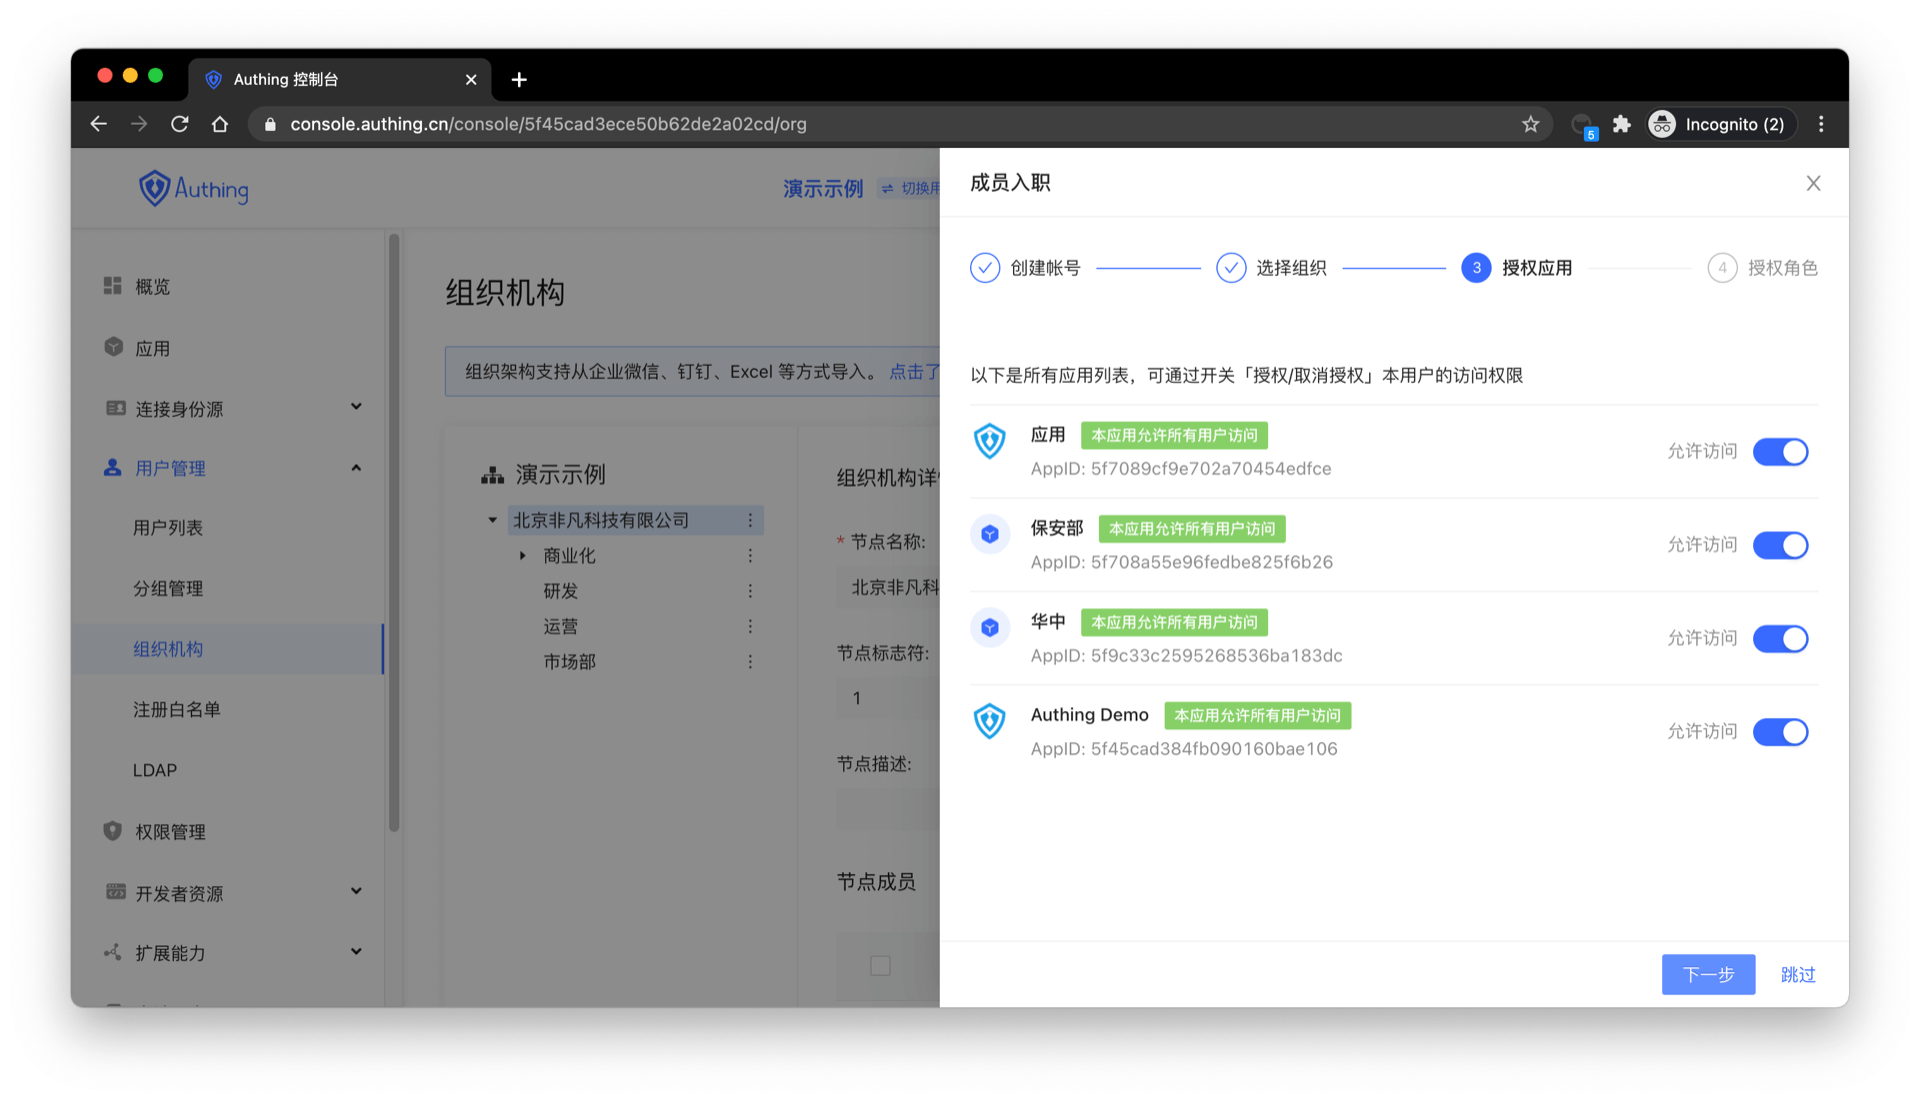This screenshot has width=1920, height=1101.
Task: Click the Authing Demo app shield icon
Action: click(x=989, y=720)
